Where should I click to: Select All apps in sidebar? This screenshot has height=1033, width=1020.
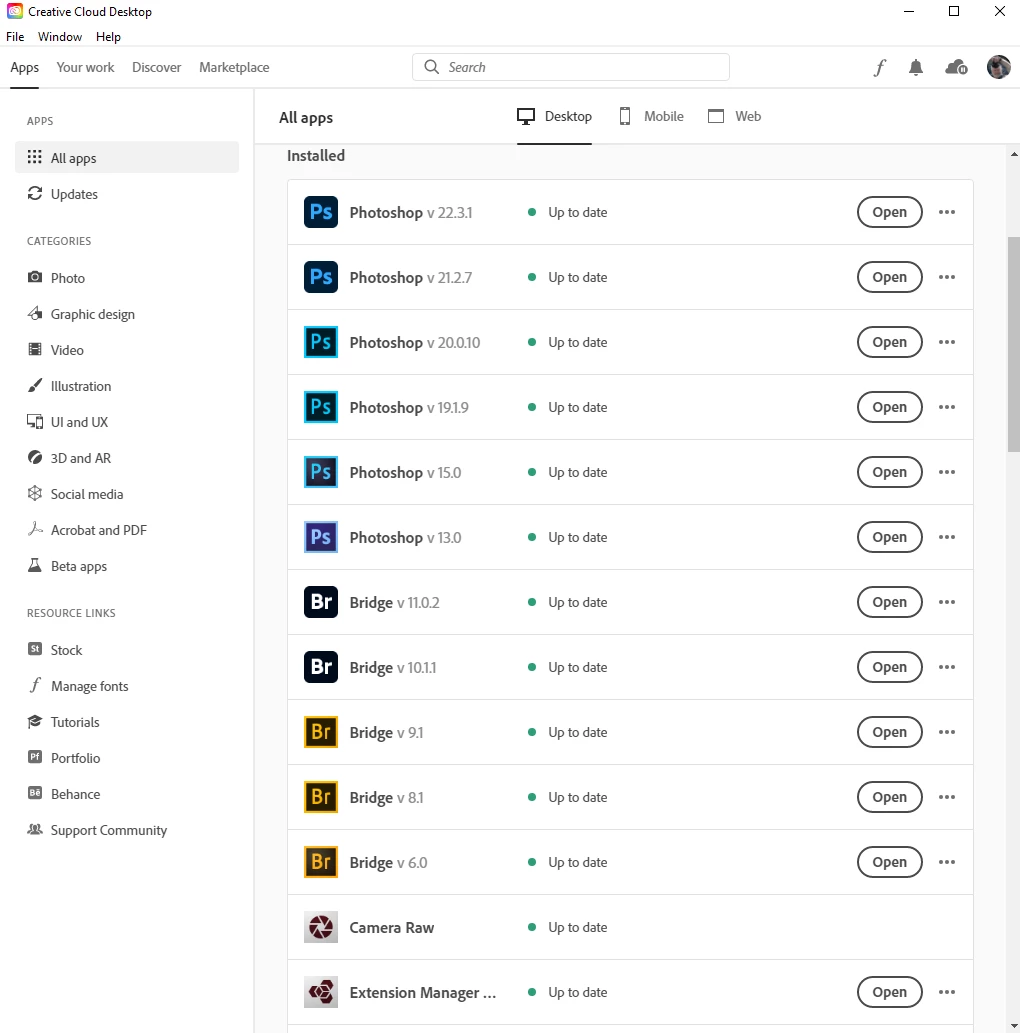(127, 157)
